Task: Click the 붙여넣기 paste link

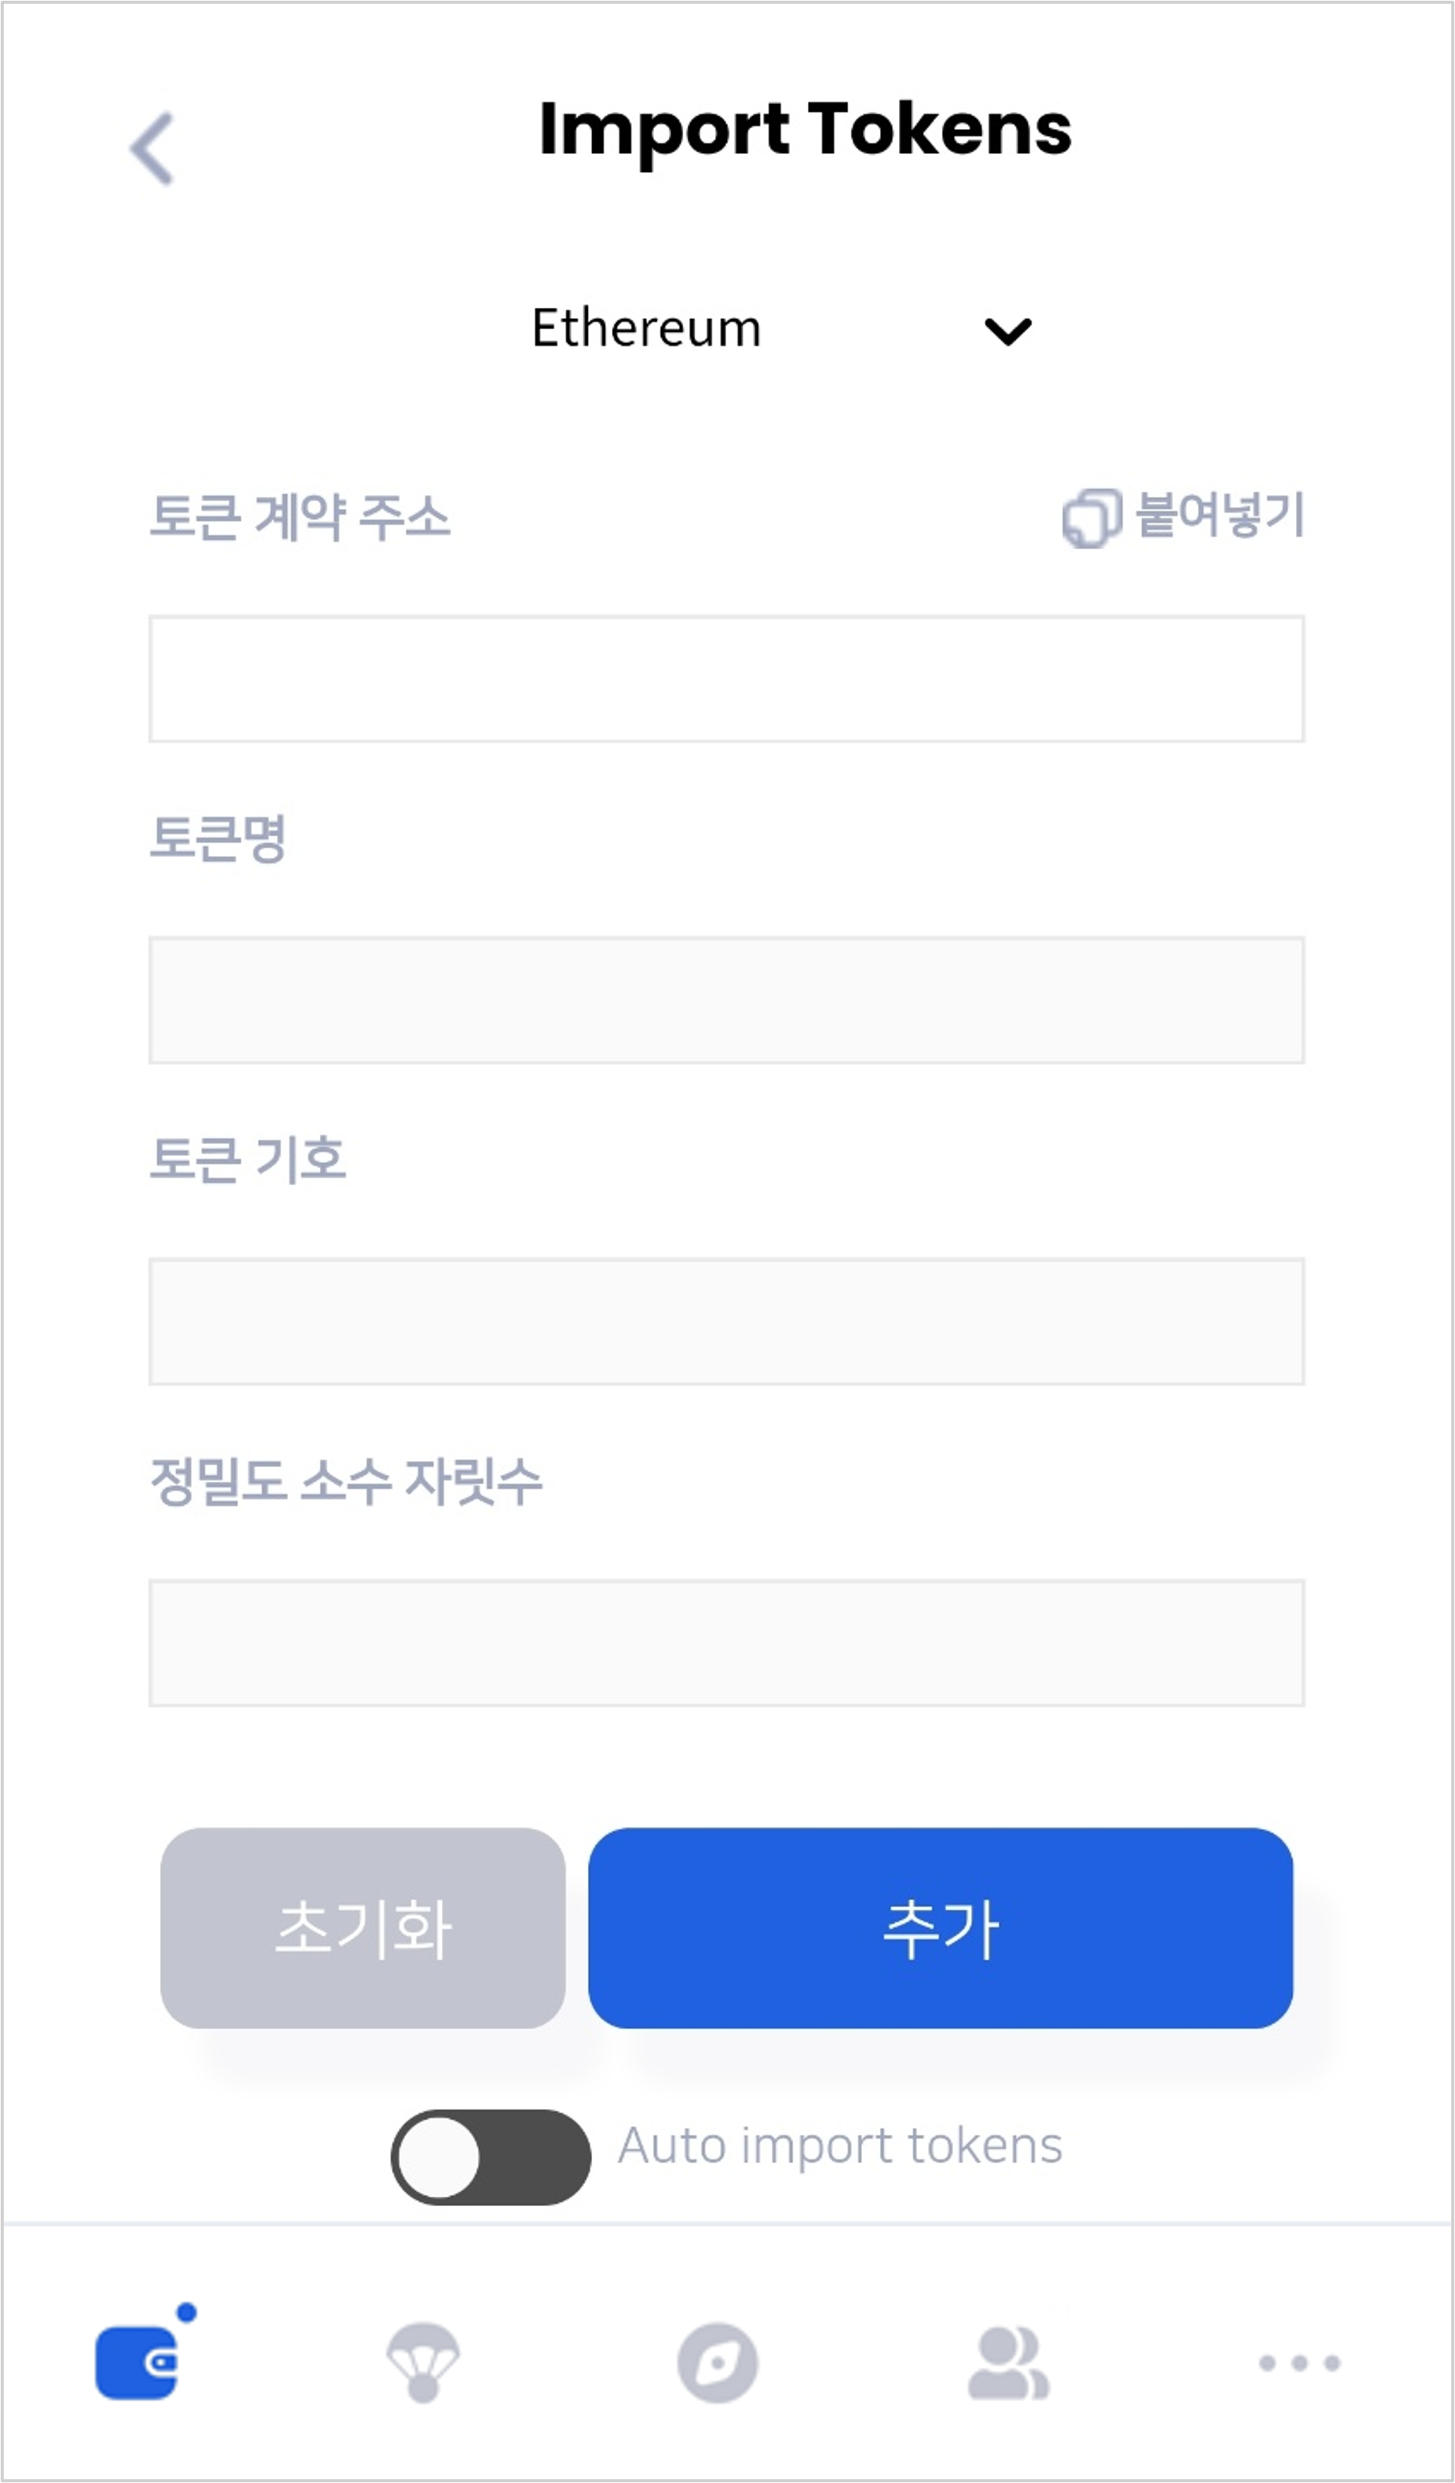Action: (1220, 516)
